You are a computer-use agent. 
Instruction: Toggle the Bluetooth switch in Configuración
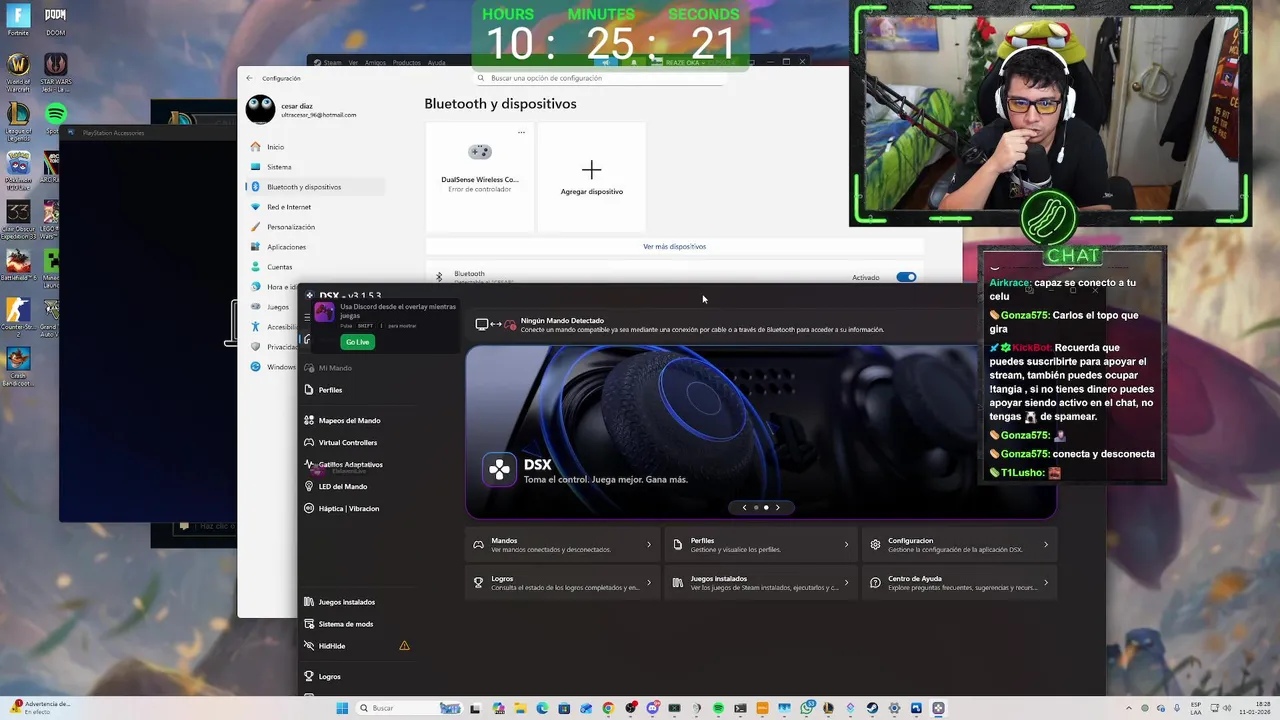[x=906, y=277]
